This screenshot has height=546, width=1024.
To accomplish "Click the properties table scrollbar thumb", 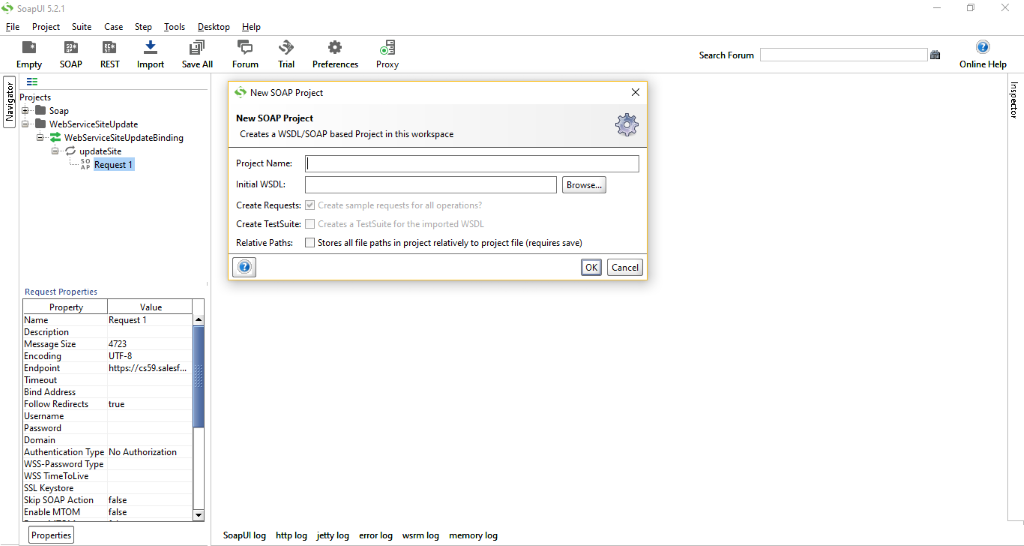I will (199, 377).
